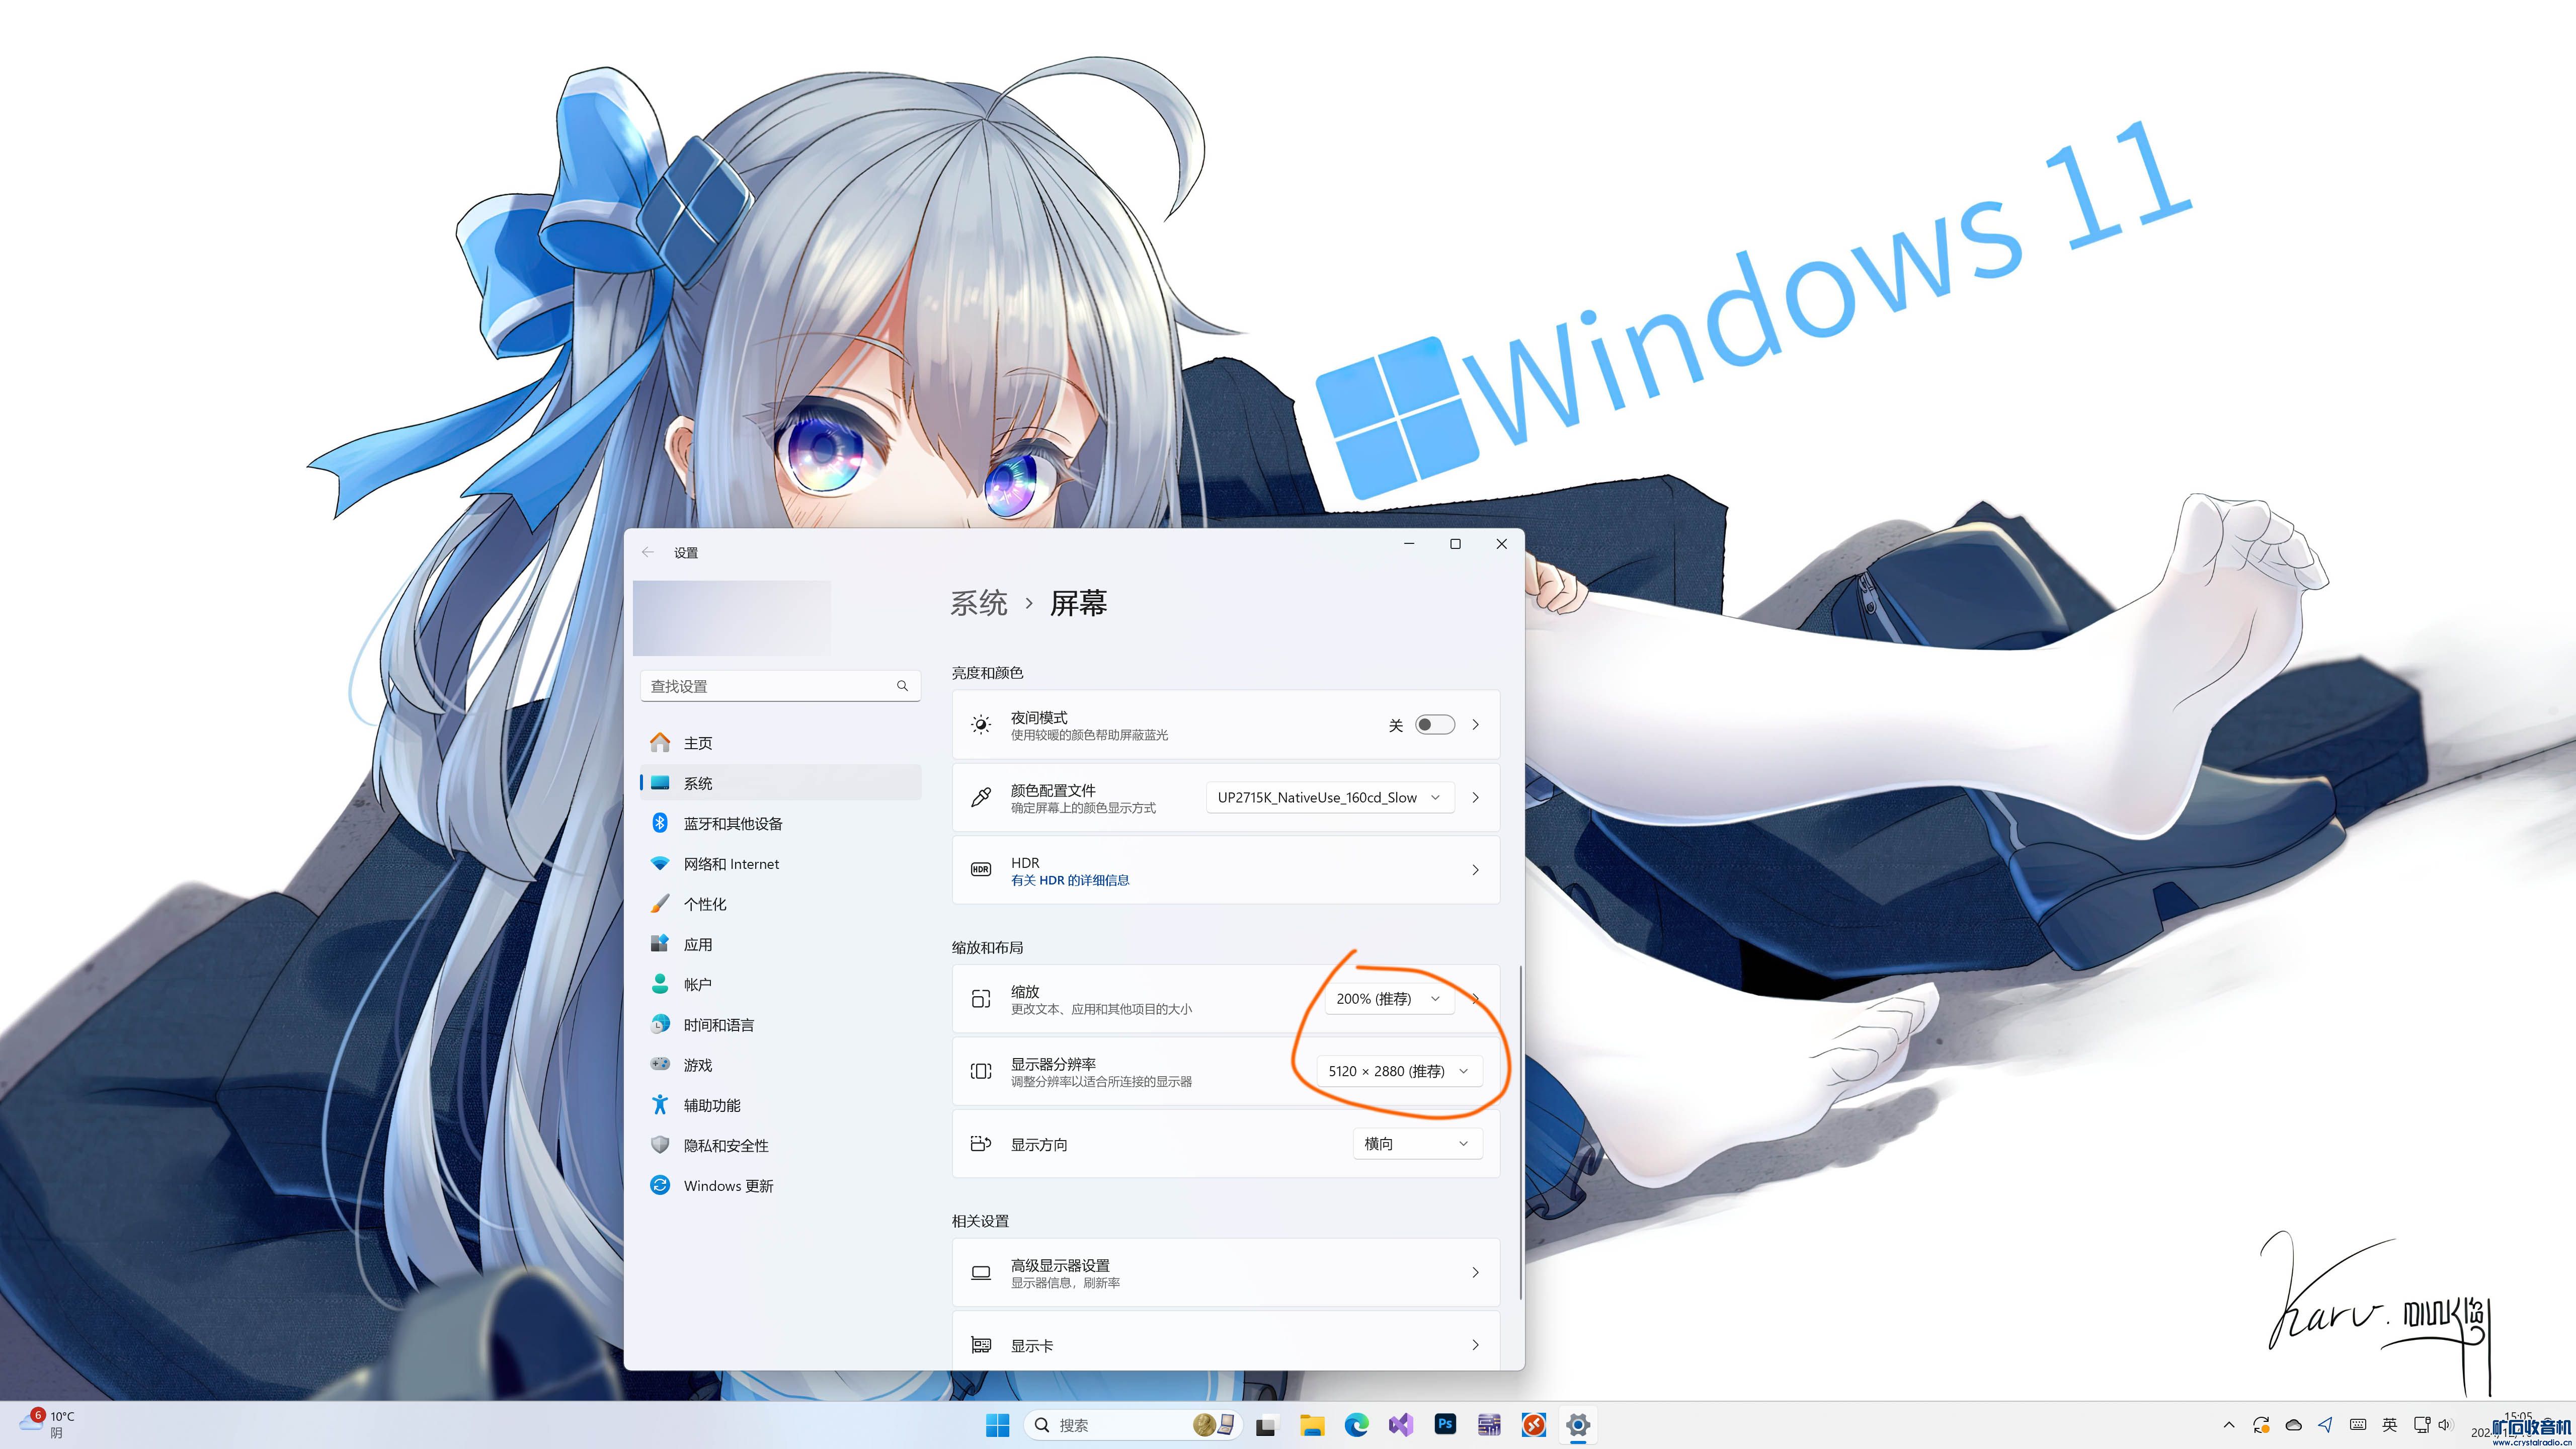Go to Home in the sidebar
Image resolution: width=2576 pixels, height=1449 pixels.
(698, 743)
